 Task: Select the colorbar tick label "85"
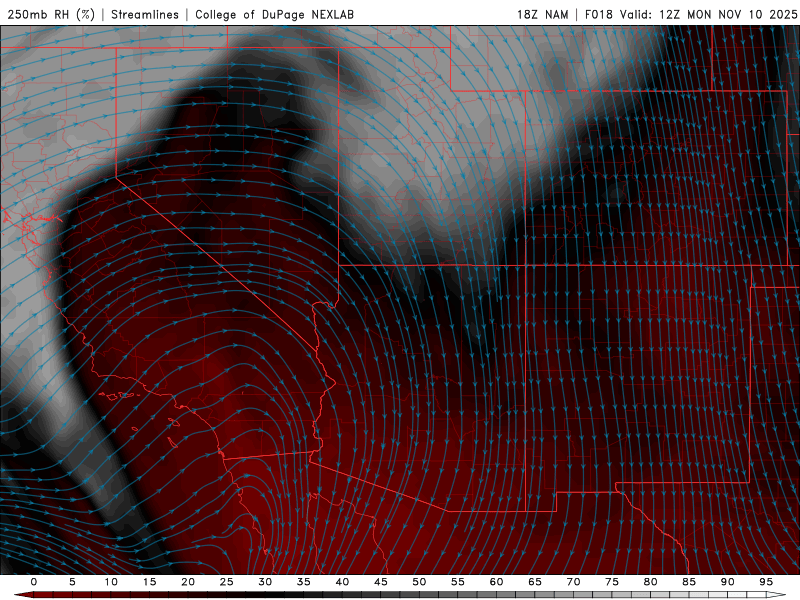point(689,582)
